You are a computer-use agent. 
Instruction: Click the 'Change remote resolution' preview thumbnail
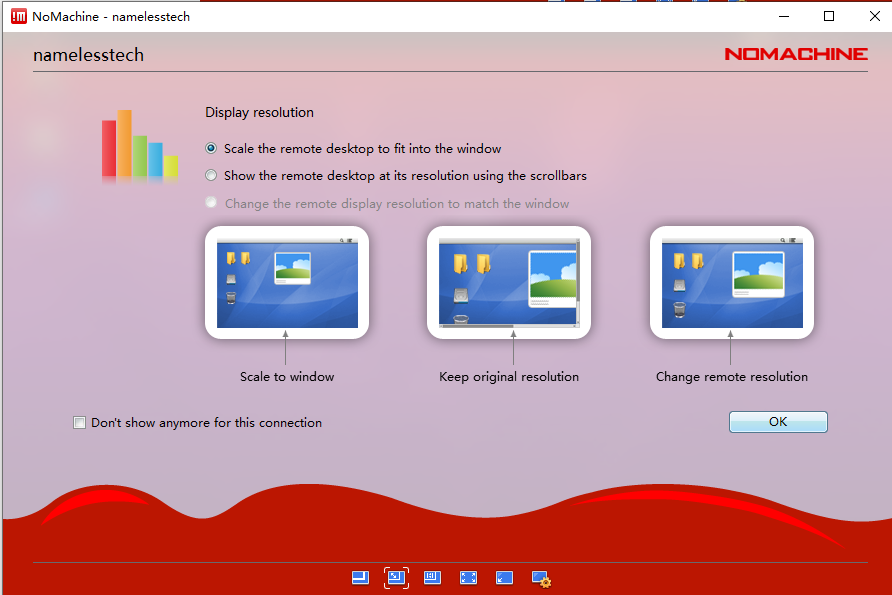point(732,283)
